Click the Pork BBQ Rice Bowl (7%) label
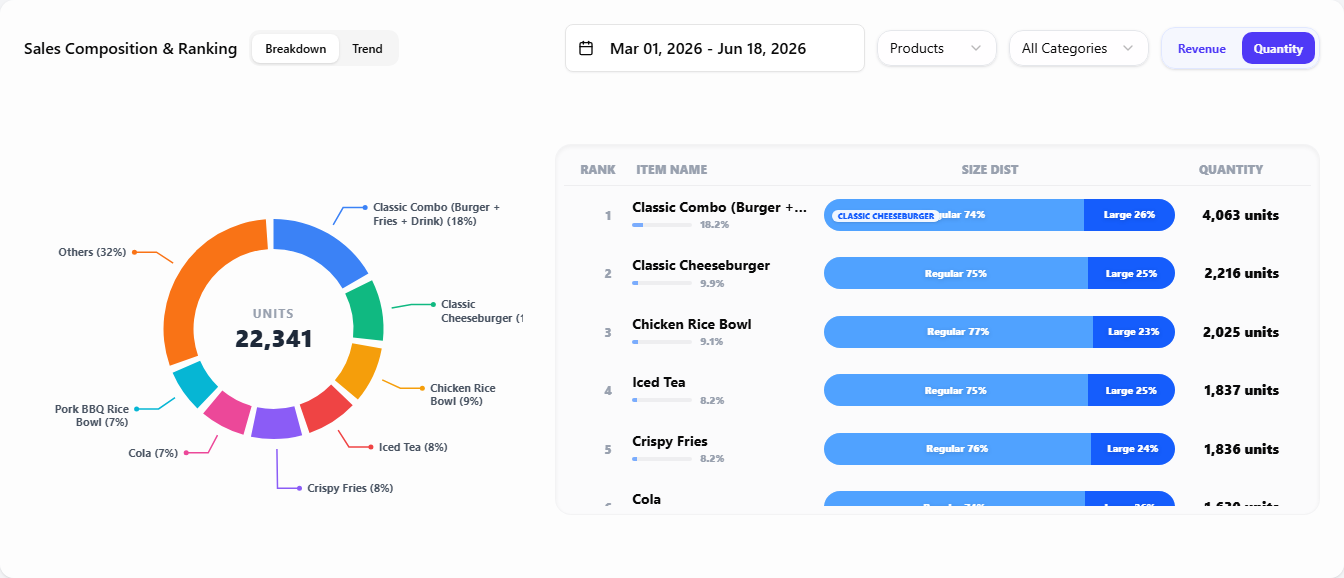Screen dimensions: 1344x578 [92, 415]
